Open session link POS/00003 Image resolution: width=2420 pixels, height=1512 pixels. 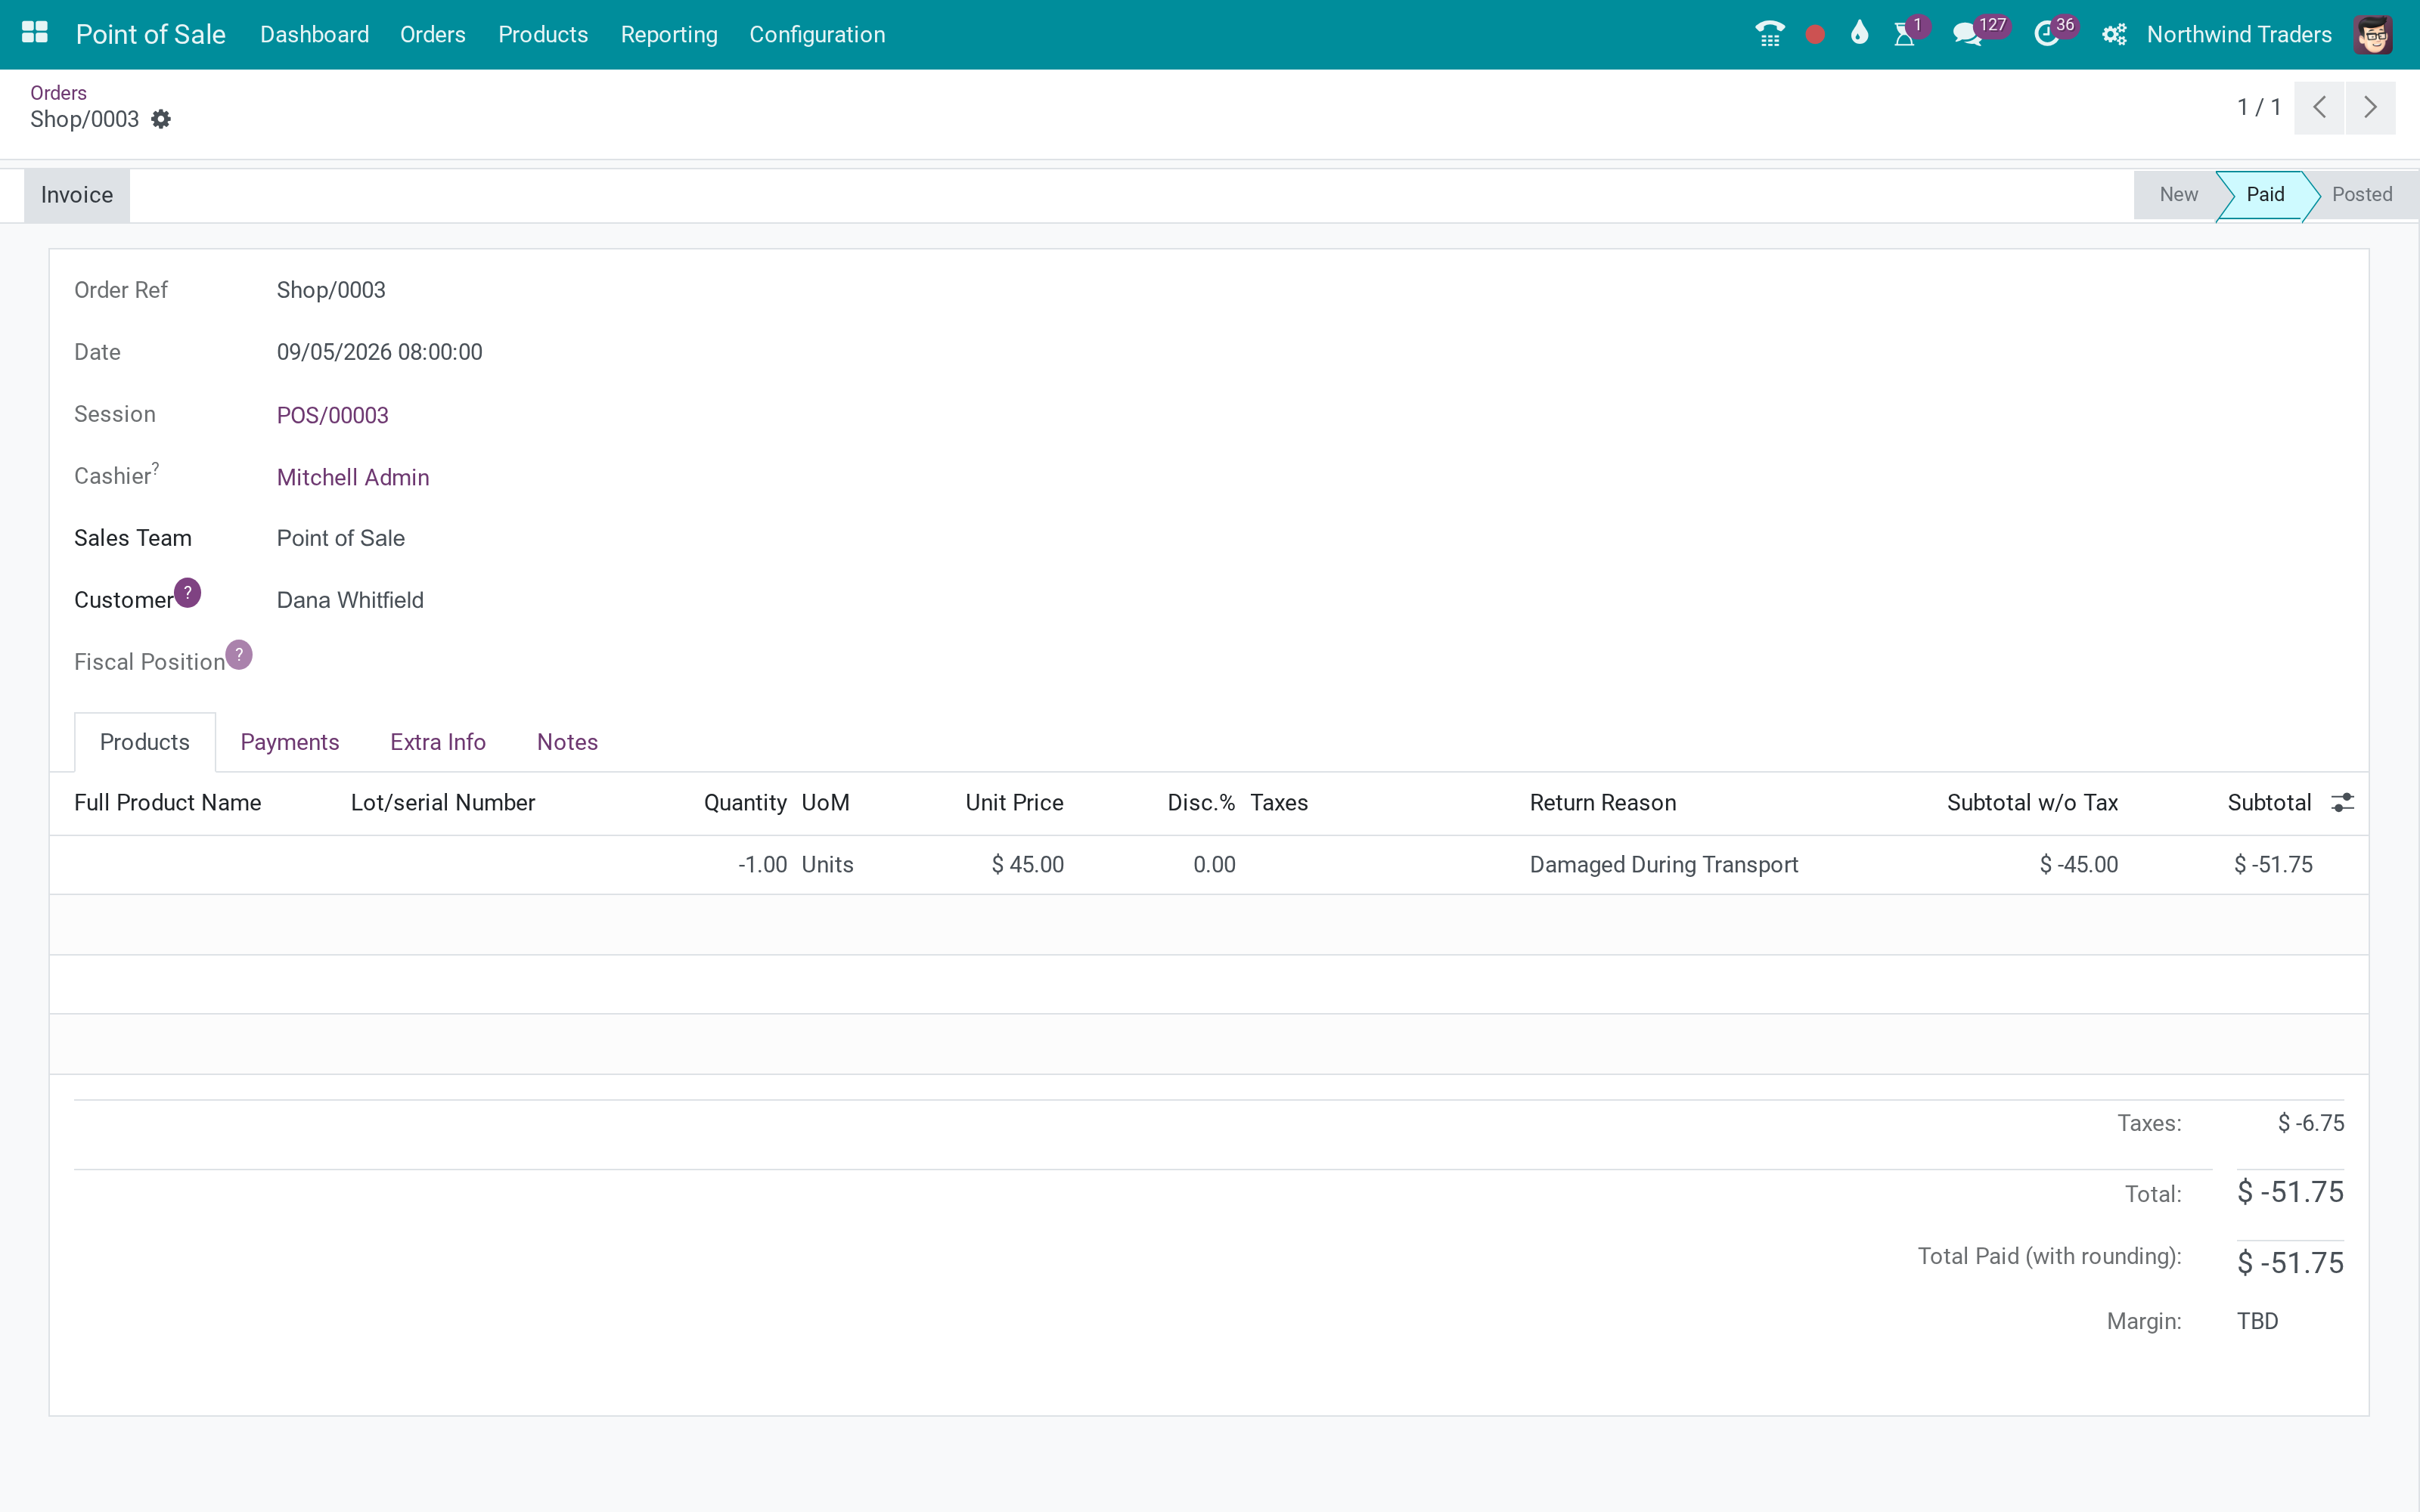point(333,415)
